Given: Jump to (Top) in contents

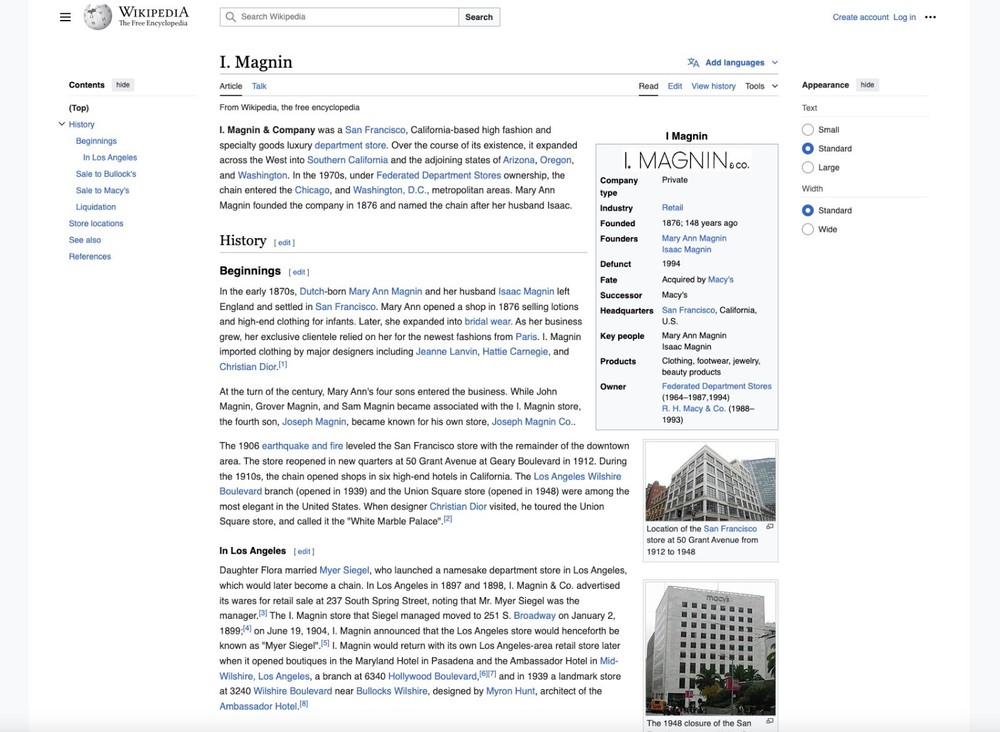Looking at the screenshot, I should click(x=79, y=108).
